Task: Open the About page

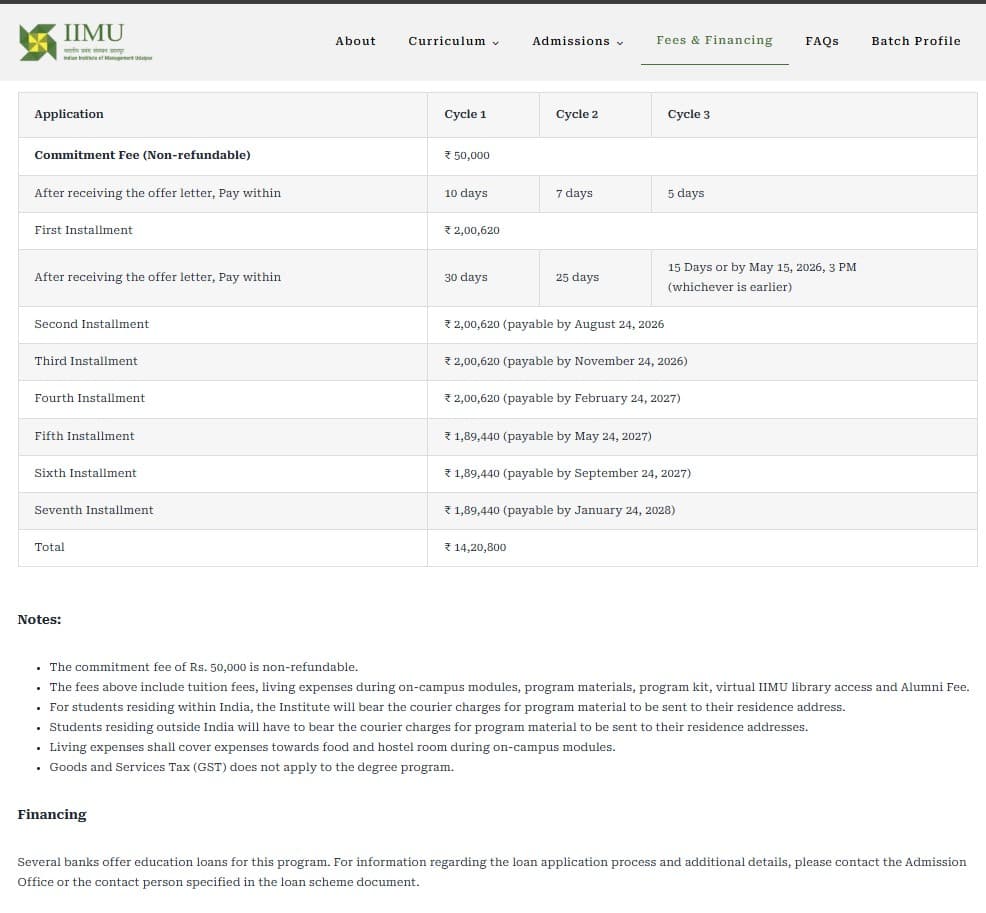Action: pyautogui.click(x=355, y=41)
